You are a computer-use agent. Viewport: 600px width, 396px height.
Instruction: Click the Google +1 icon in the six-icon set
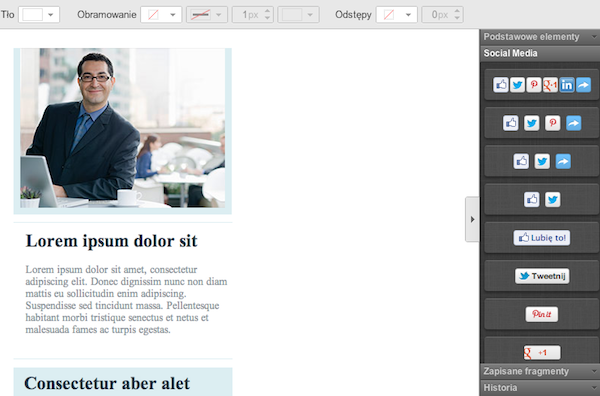click(550, 85)
